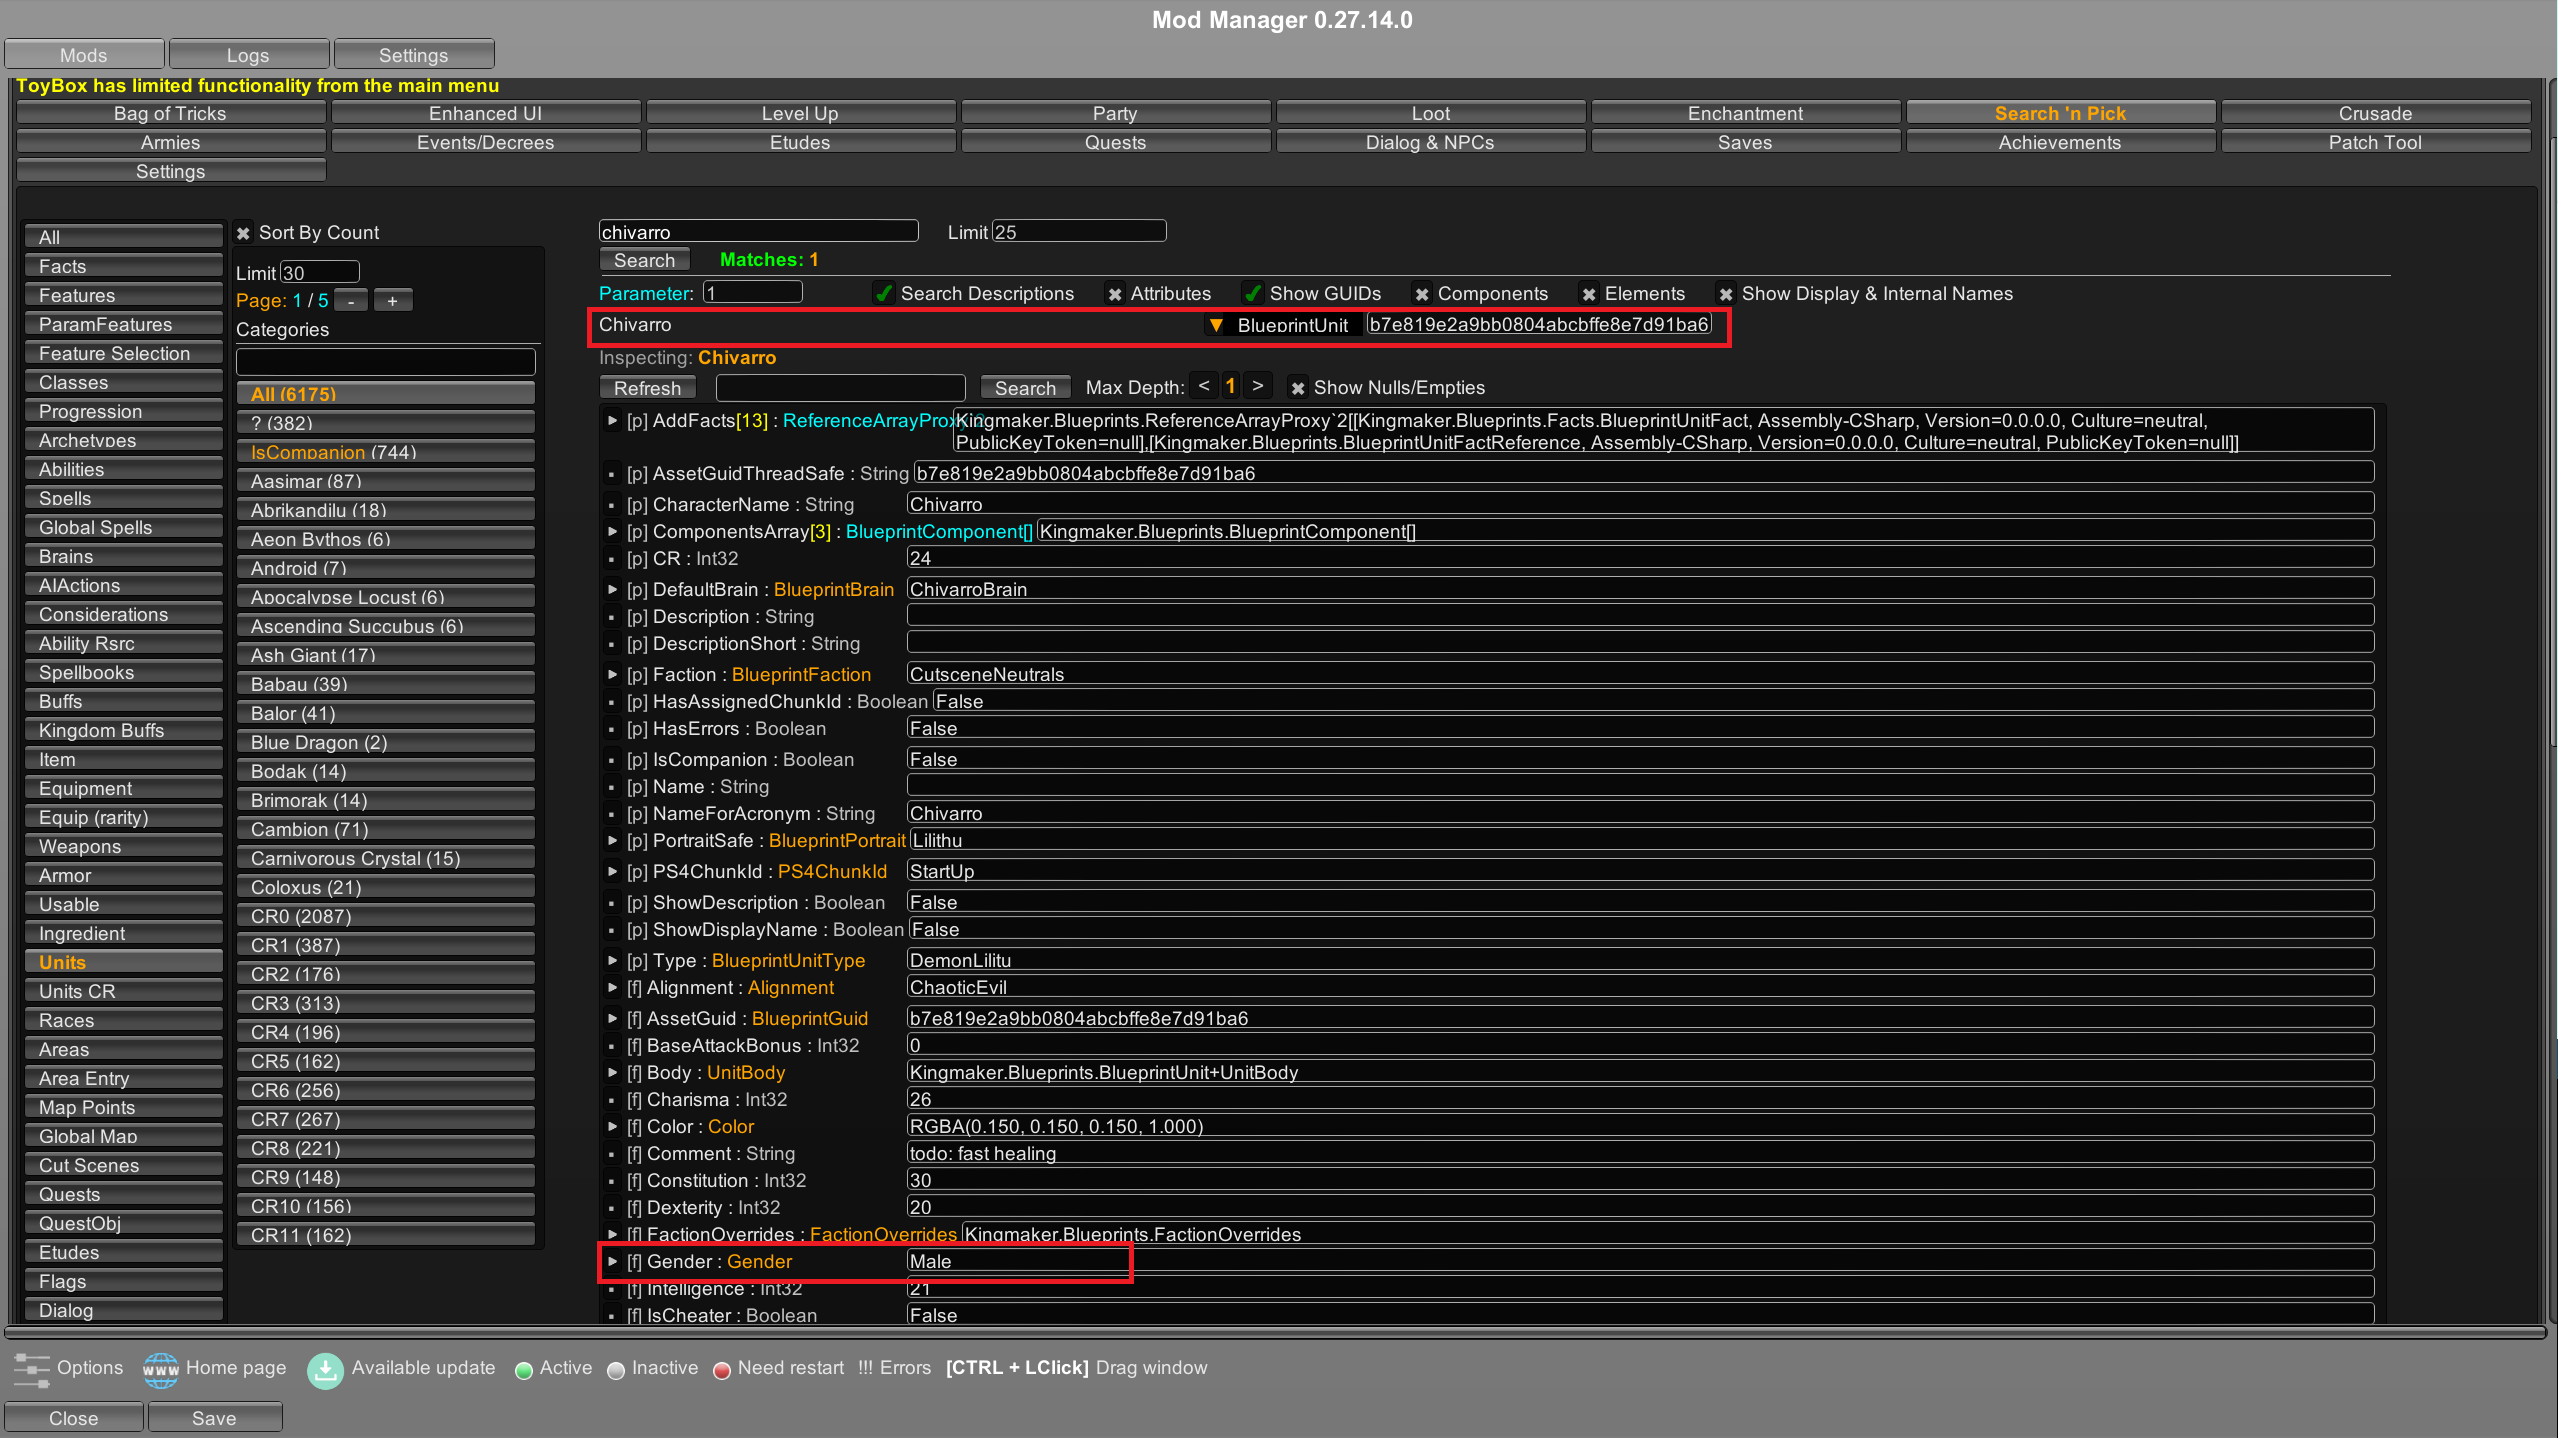Select the Cut Scenes type filter
Screen dimensions: 2558x1438
click(x=124, y=1165)
